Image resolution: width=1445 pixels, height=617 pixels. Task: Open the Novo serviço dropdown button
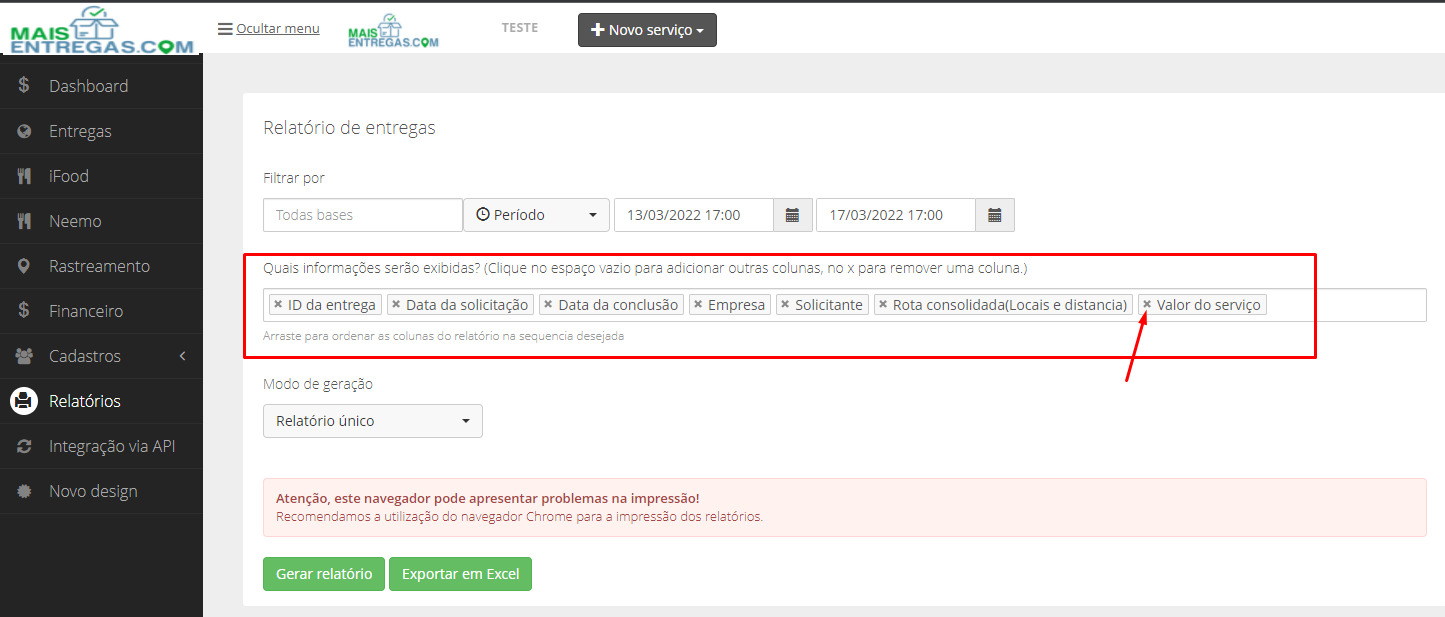tap(647, 30)
